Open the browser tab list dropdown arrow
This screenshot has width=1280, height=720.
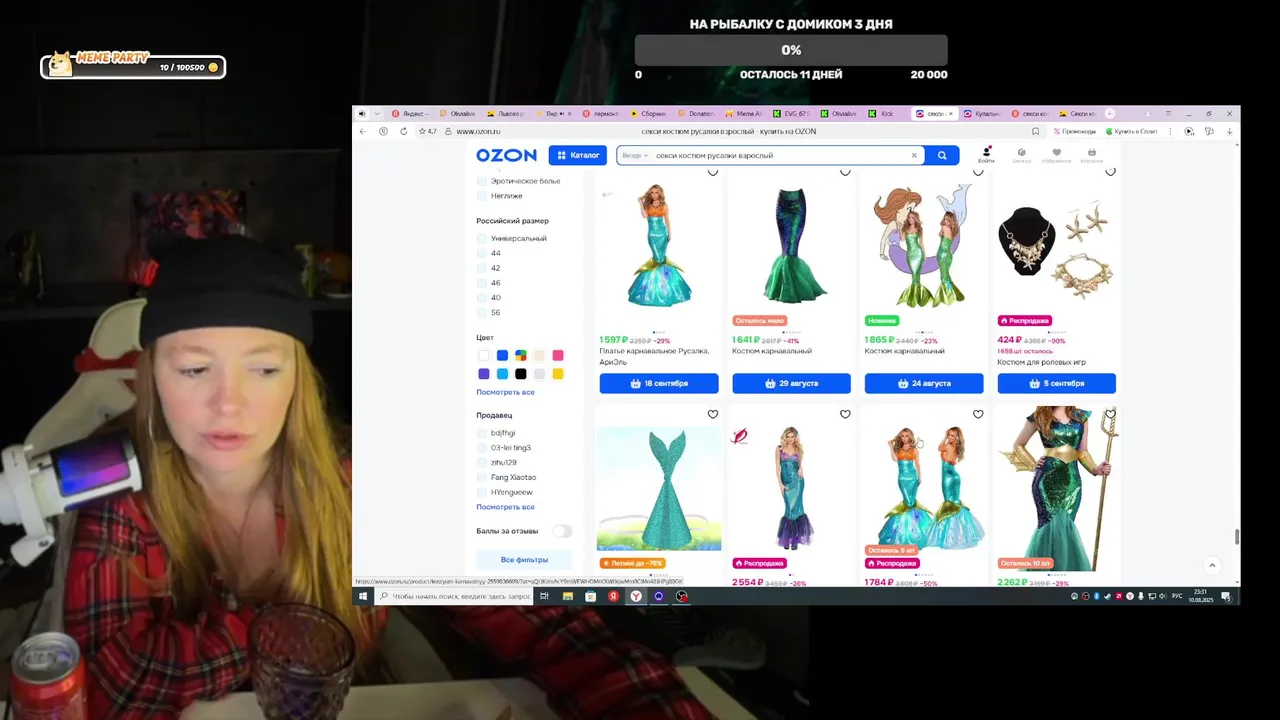click(x=377, y=114)
